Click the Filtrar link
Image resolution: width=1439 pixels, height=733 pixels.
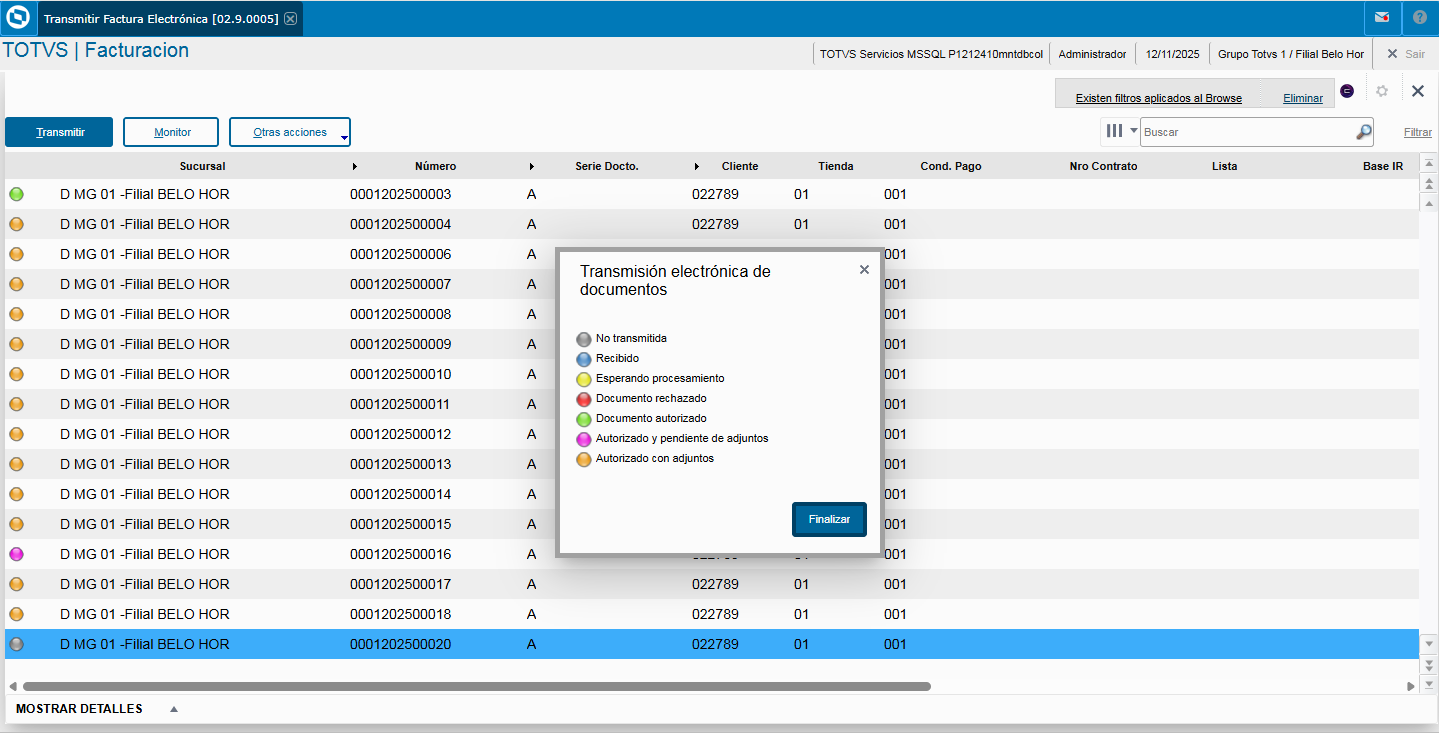(1418, 132)
